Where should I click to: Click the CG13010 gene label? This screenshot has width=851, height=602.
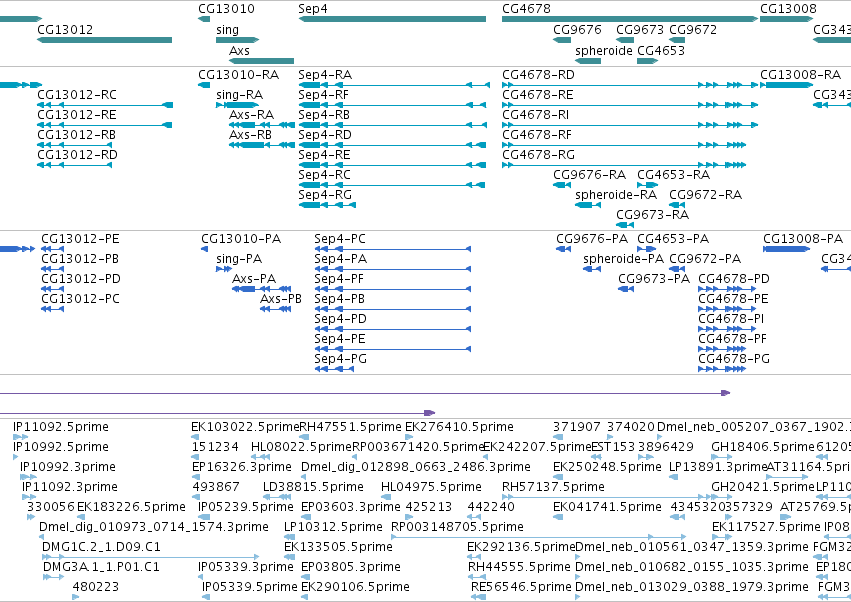[226, 9]
